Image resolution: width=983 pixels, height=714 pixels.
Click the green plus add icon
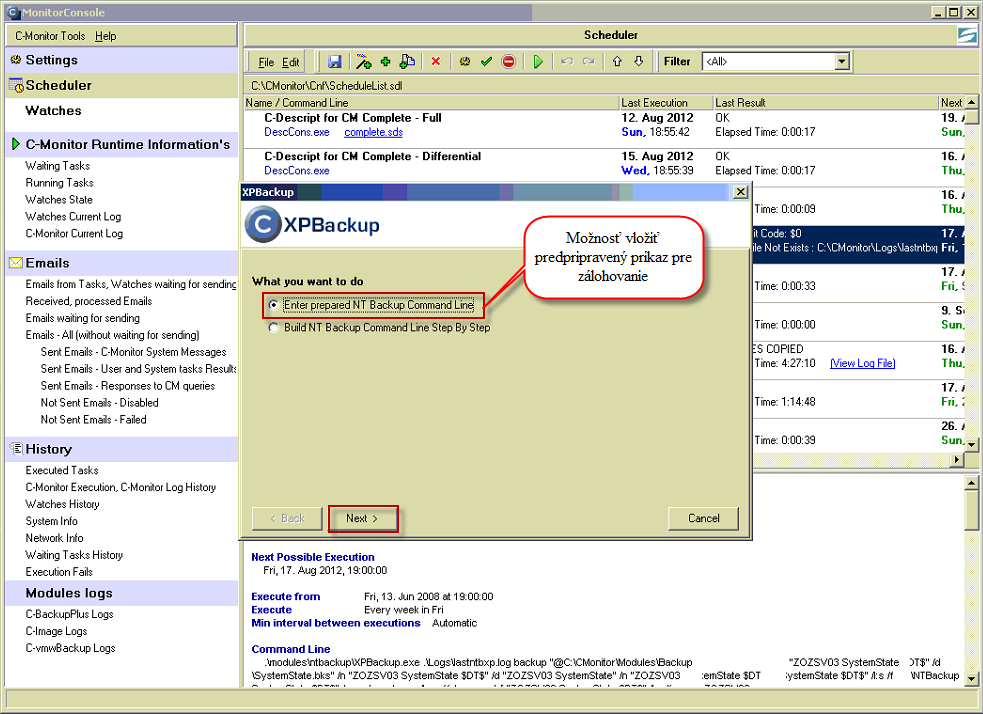pyautogui.click(x=386, y=61)
